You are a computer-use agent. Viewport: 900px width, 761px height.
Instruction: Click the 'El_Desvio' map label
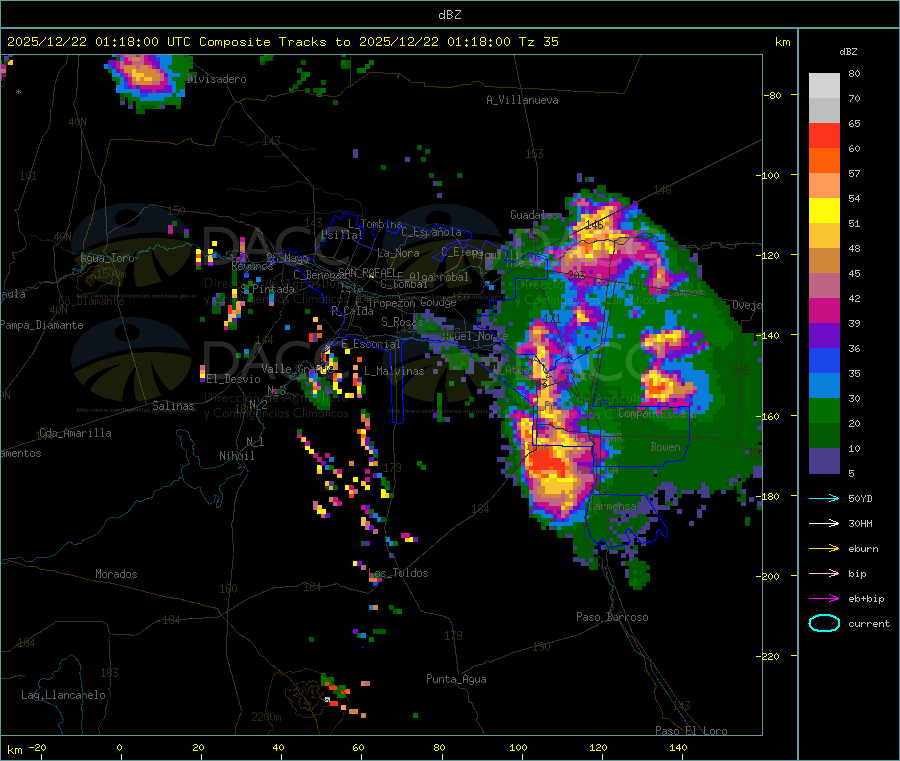233,379
